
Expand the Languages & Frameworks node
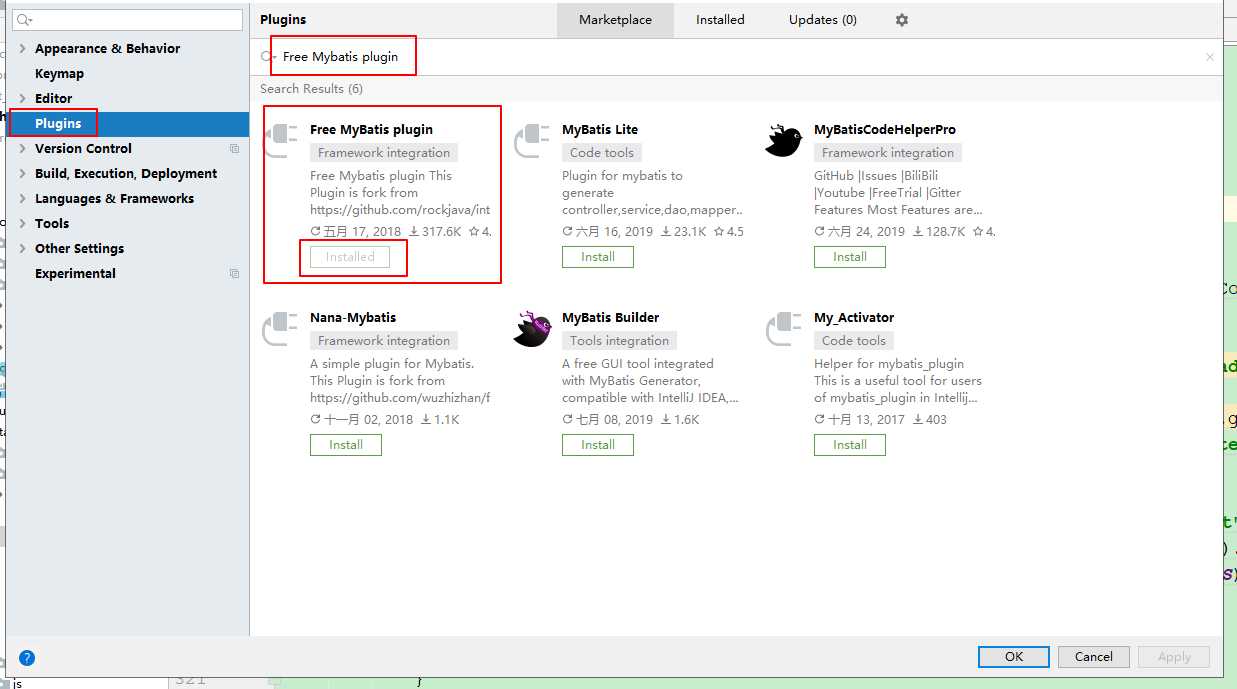23,199
